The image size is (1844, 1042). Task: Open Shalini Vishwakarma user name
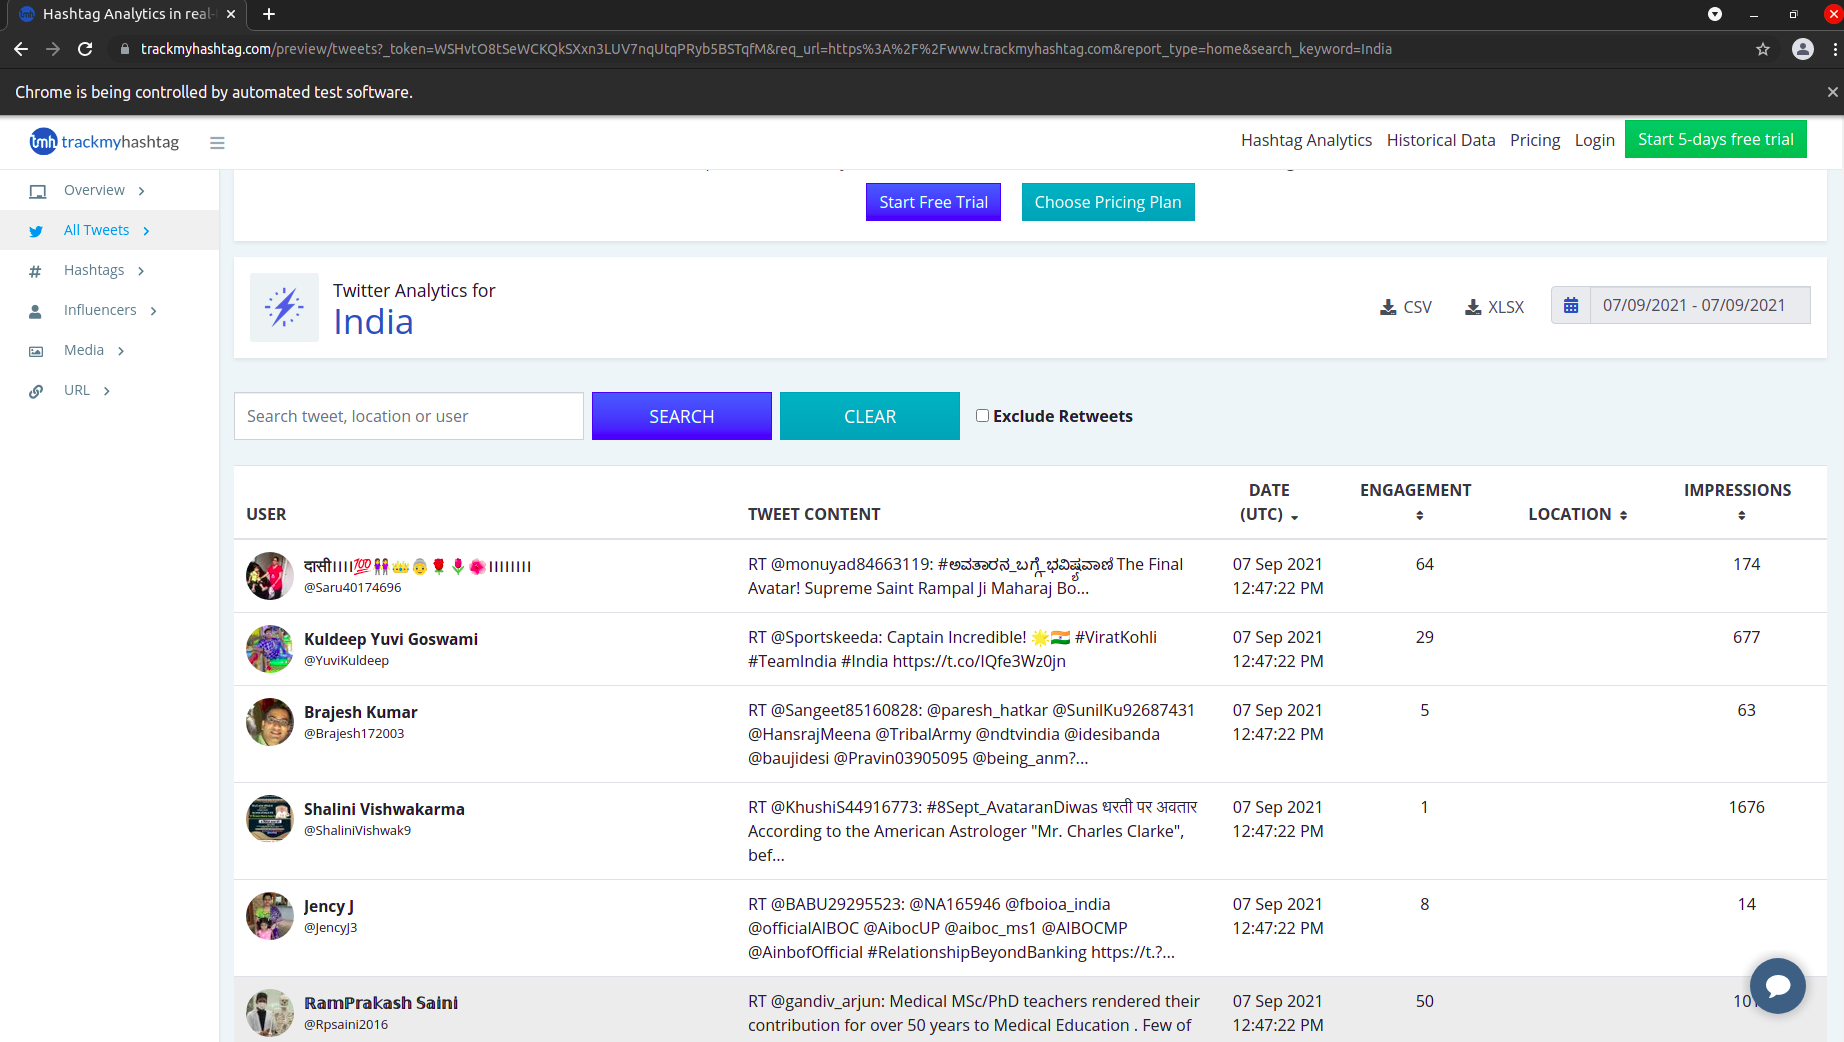coord(384,809)
